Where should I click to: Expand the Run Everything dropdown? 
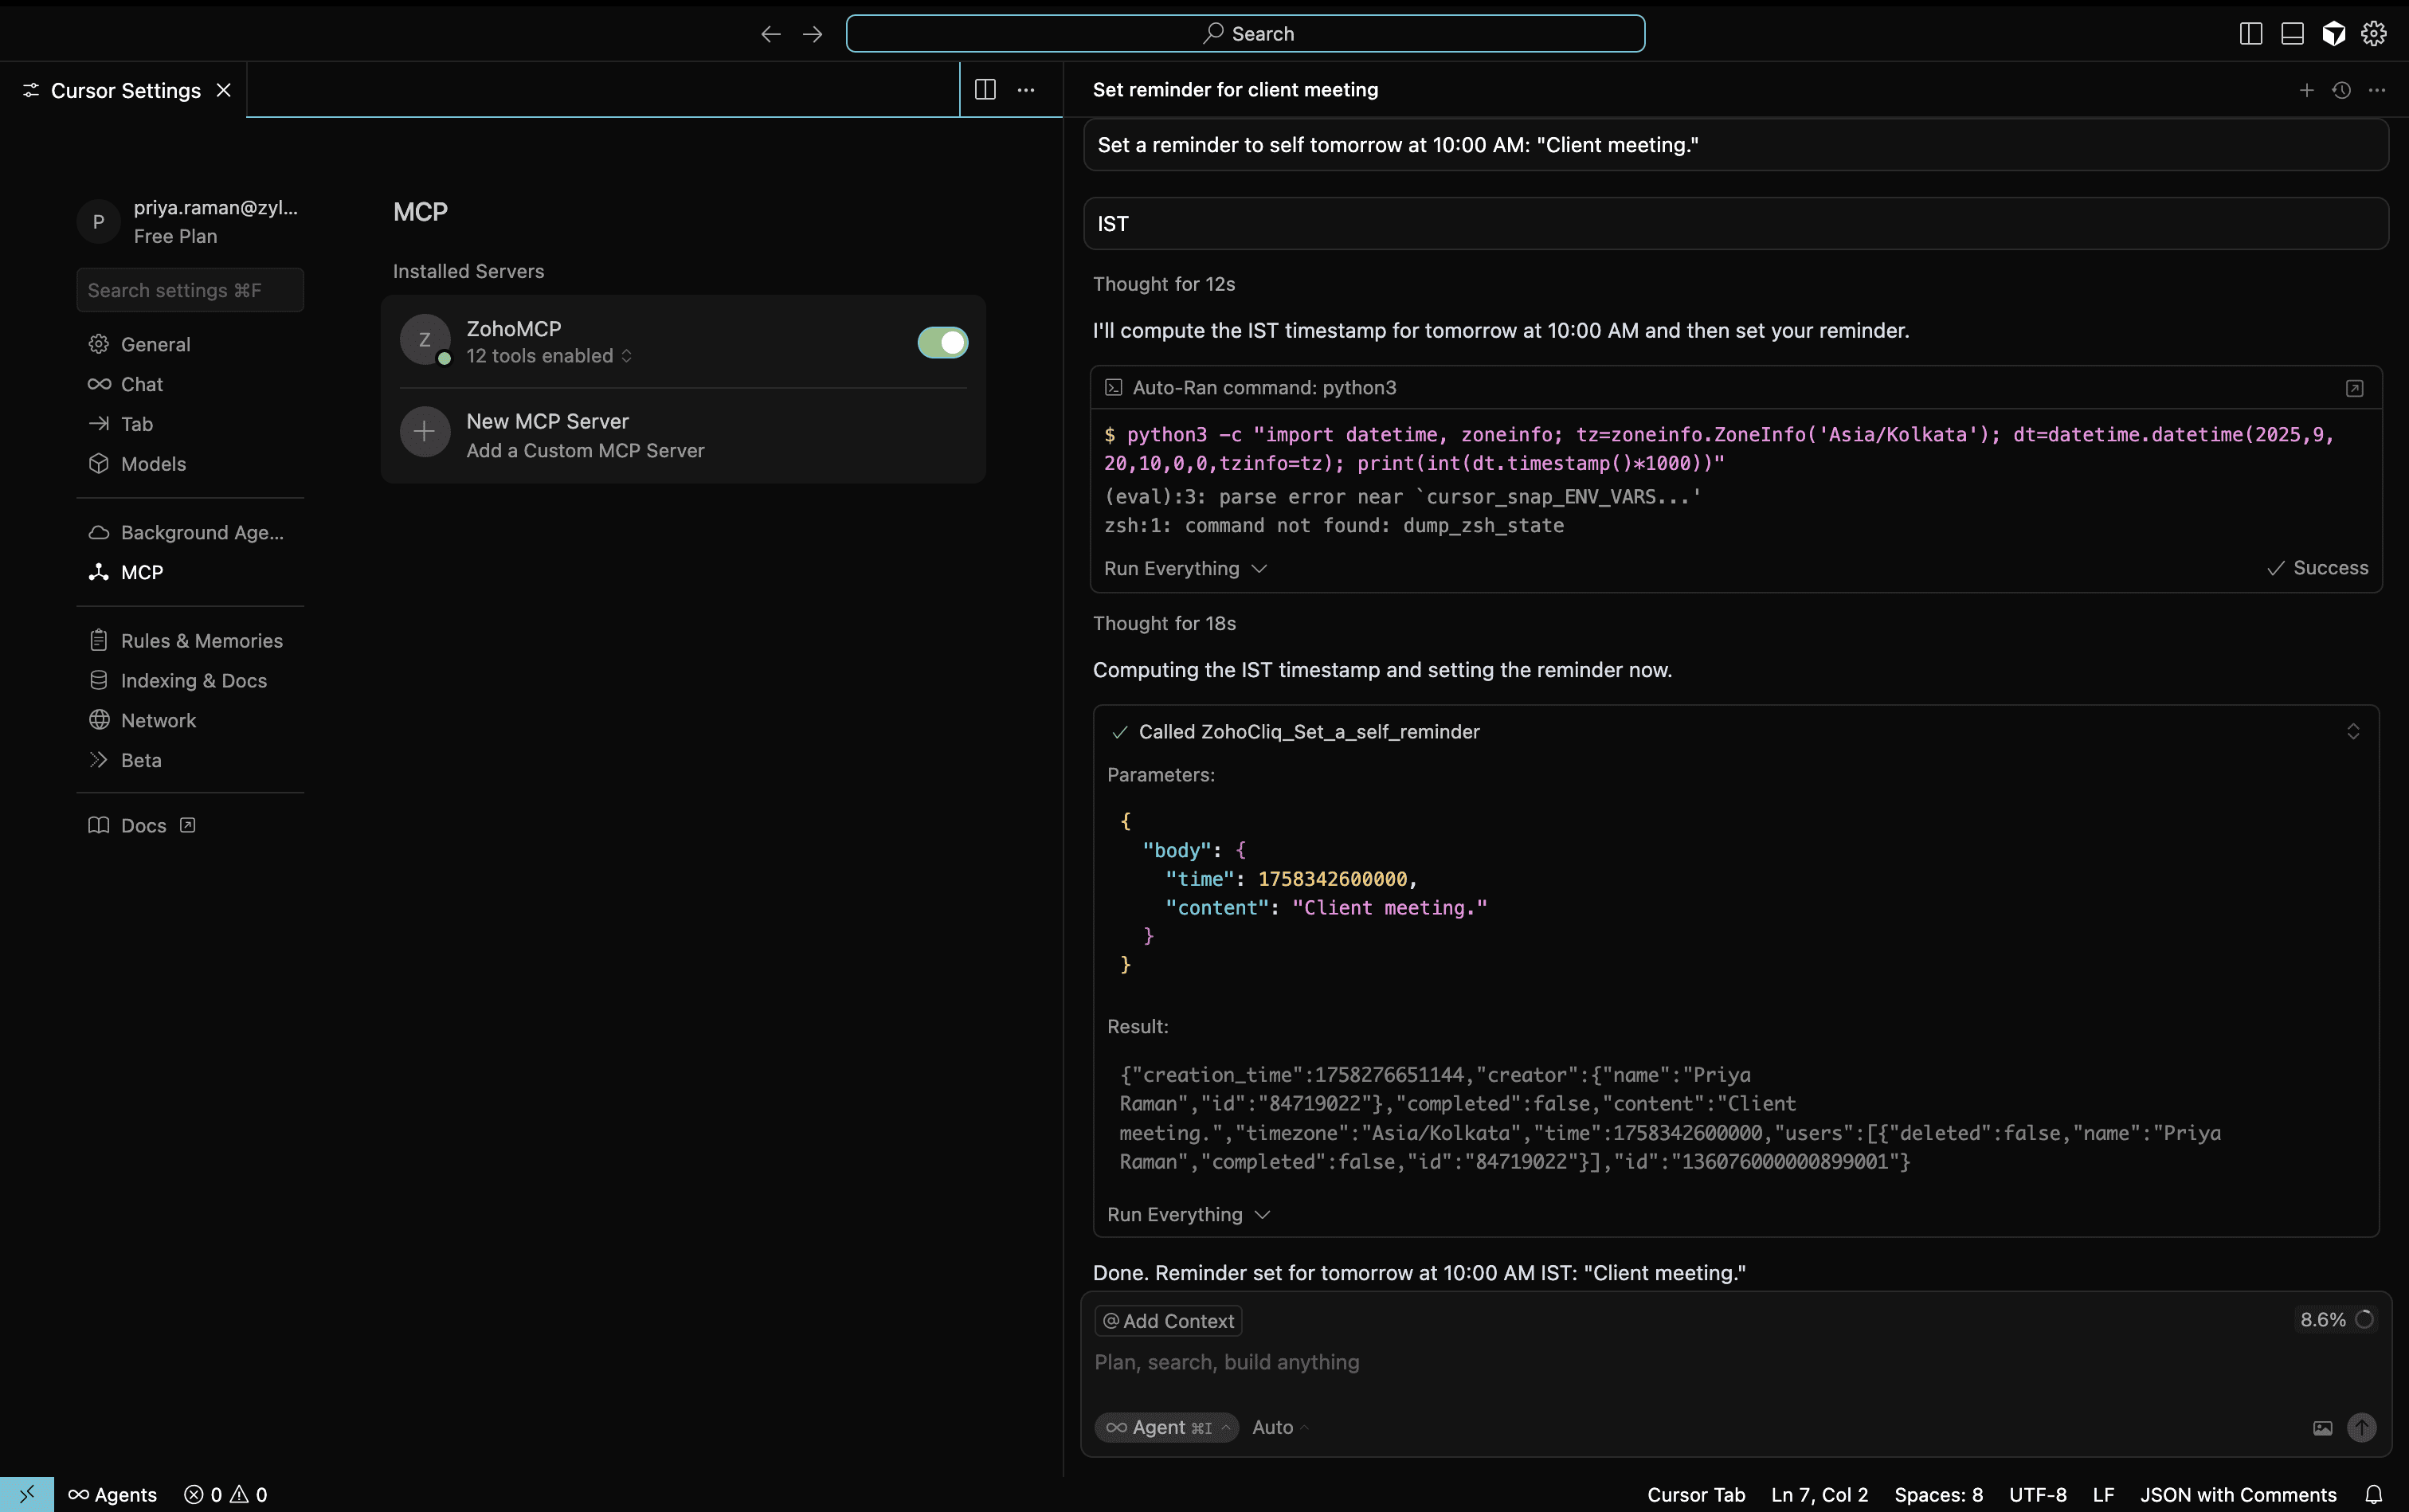pyautogui.click(x=1184, y=568)
